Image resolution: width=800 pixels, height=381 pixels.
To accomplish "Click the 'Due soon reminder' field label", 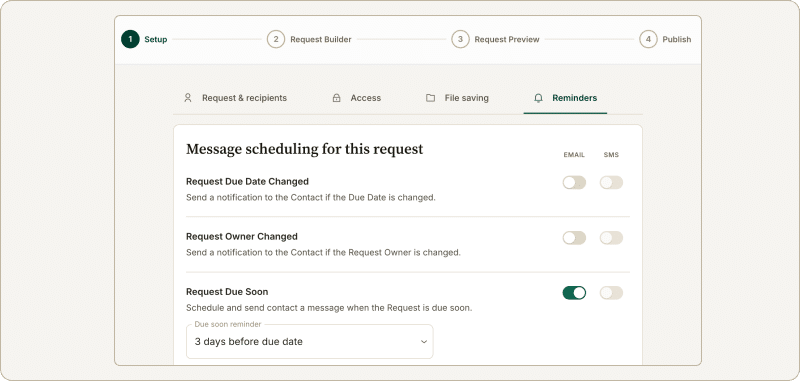I will click(228, 324).
